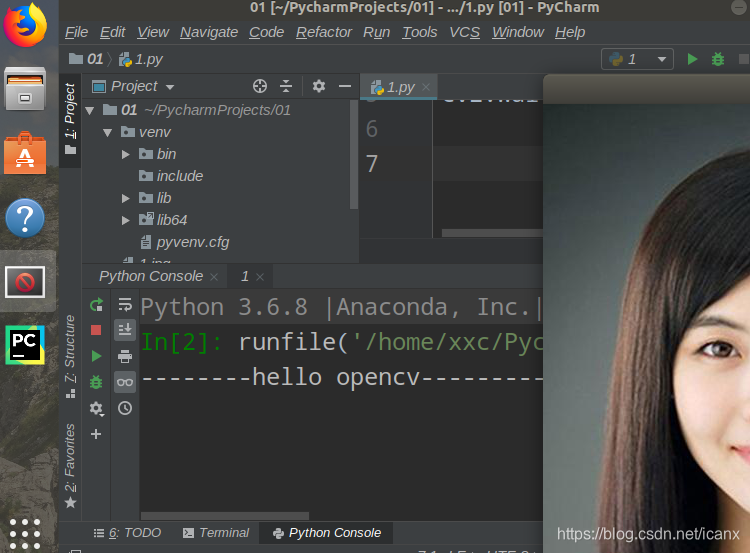Open the File menu
Image resolution: width=750 pixels, height=553 pixels.
[x=77, y=32]
